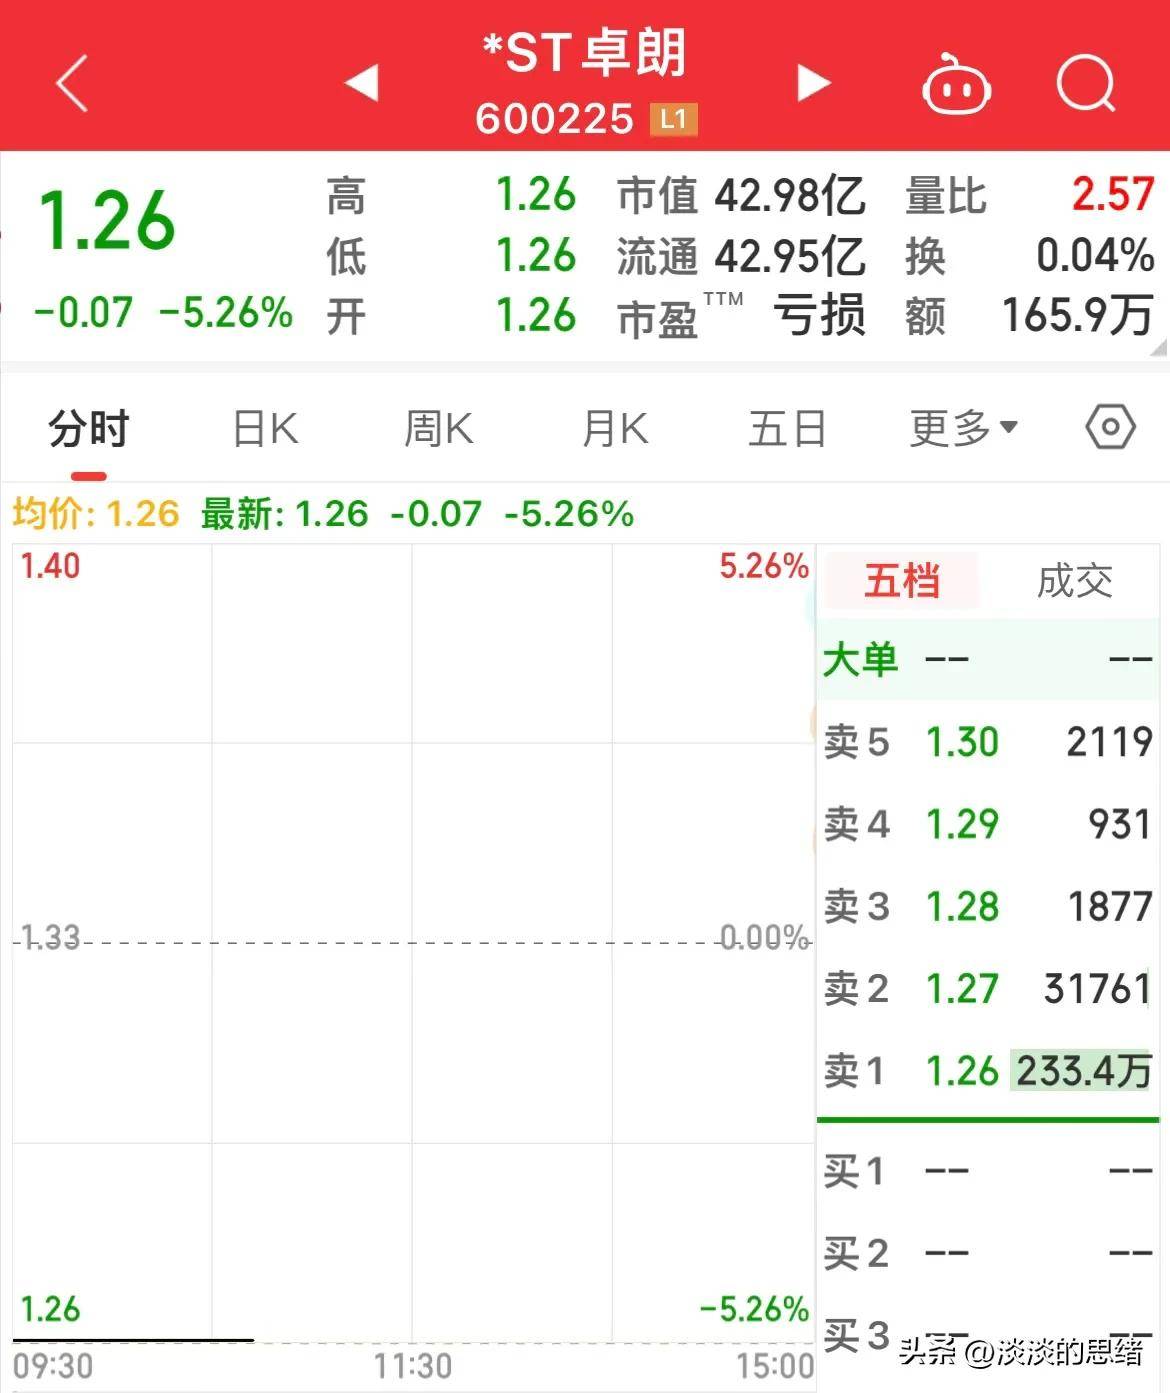Open the hexagon chart settings icon
The image size is (1170, 1393).
[1110, 428]
